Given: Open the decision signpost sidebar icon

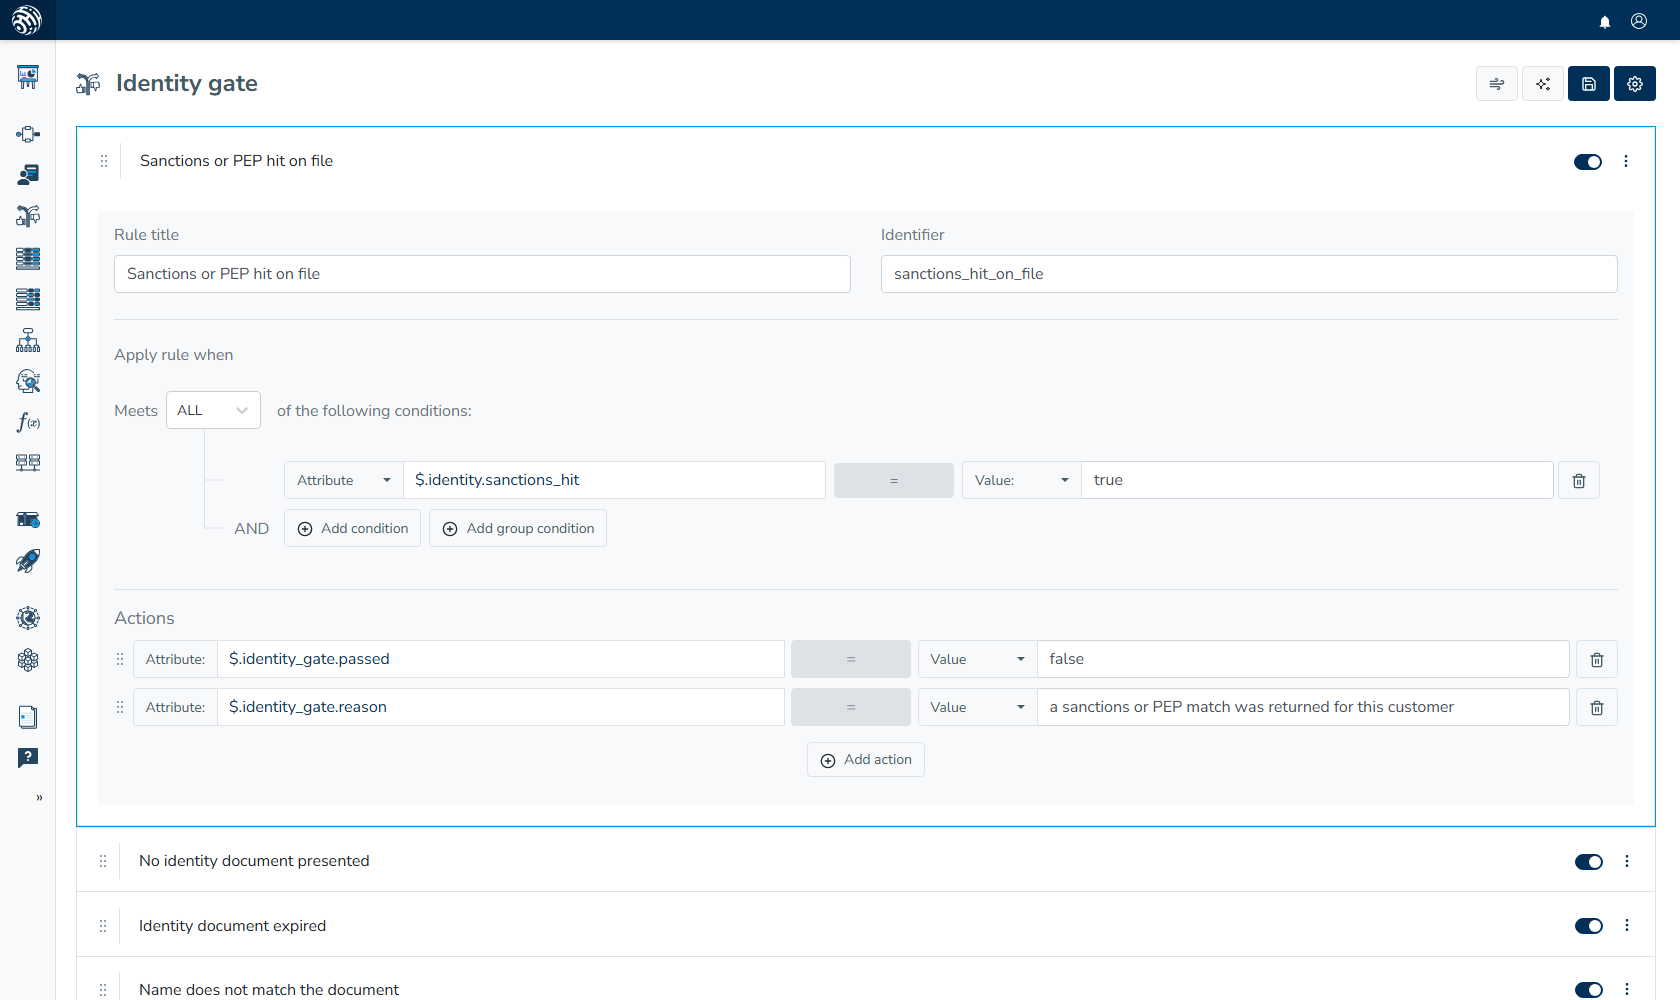Looking at the screenshot, I should [x=28, y=216].
